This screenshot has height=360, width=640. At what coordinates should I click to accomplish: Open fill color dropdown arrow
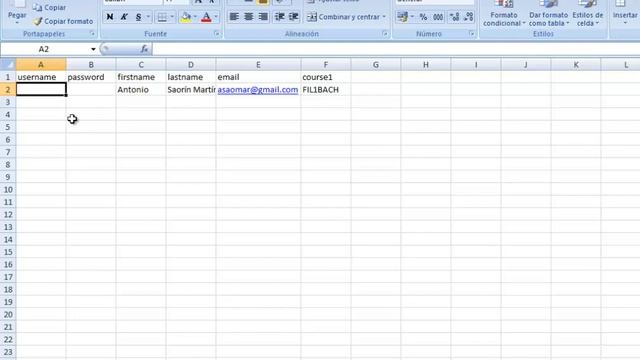(x=195, y=17)
